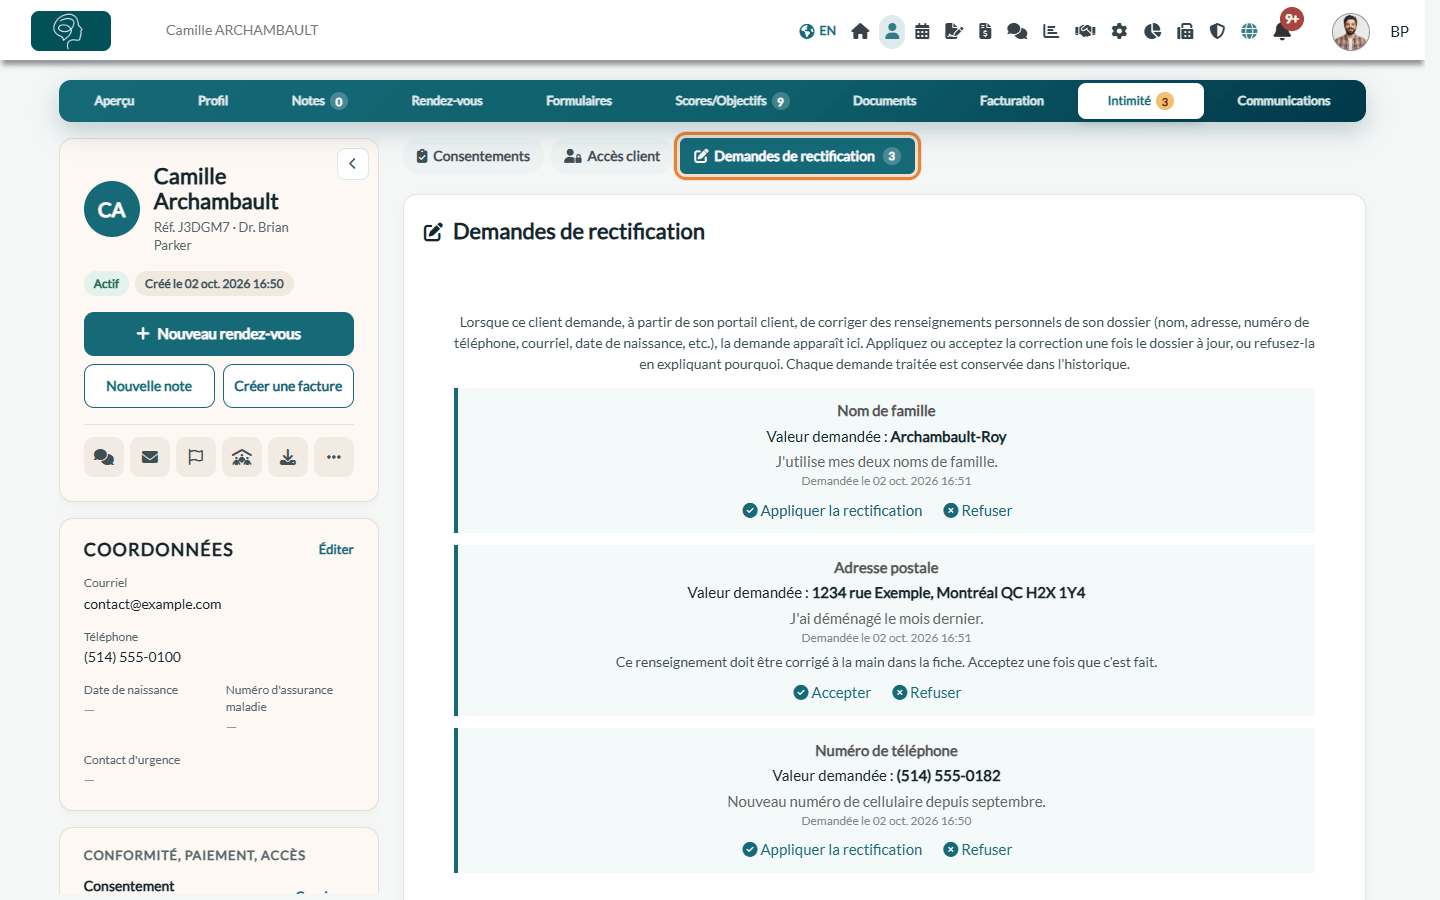Click the pie chart reports icon

tap(1152, 31)
